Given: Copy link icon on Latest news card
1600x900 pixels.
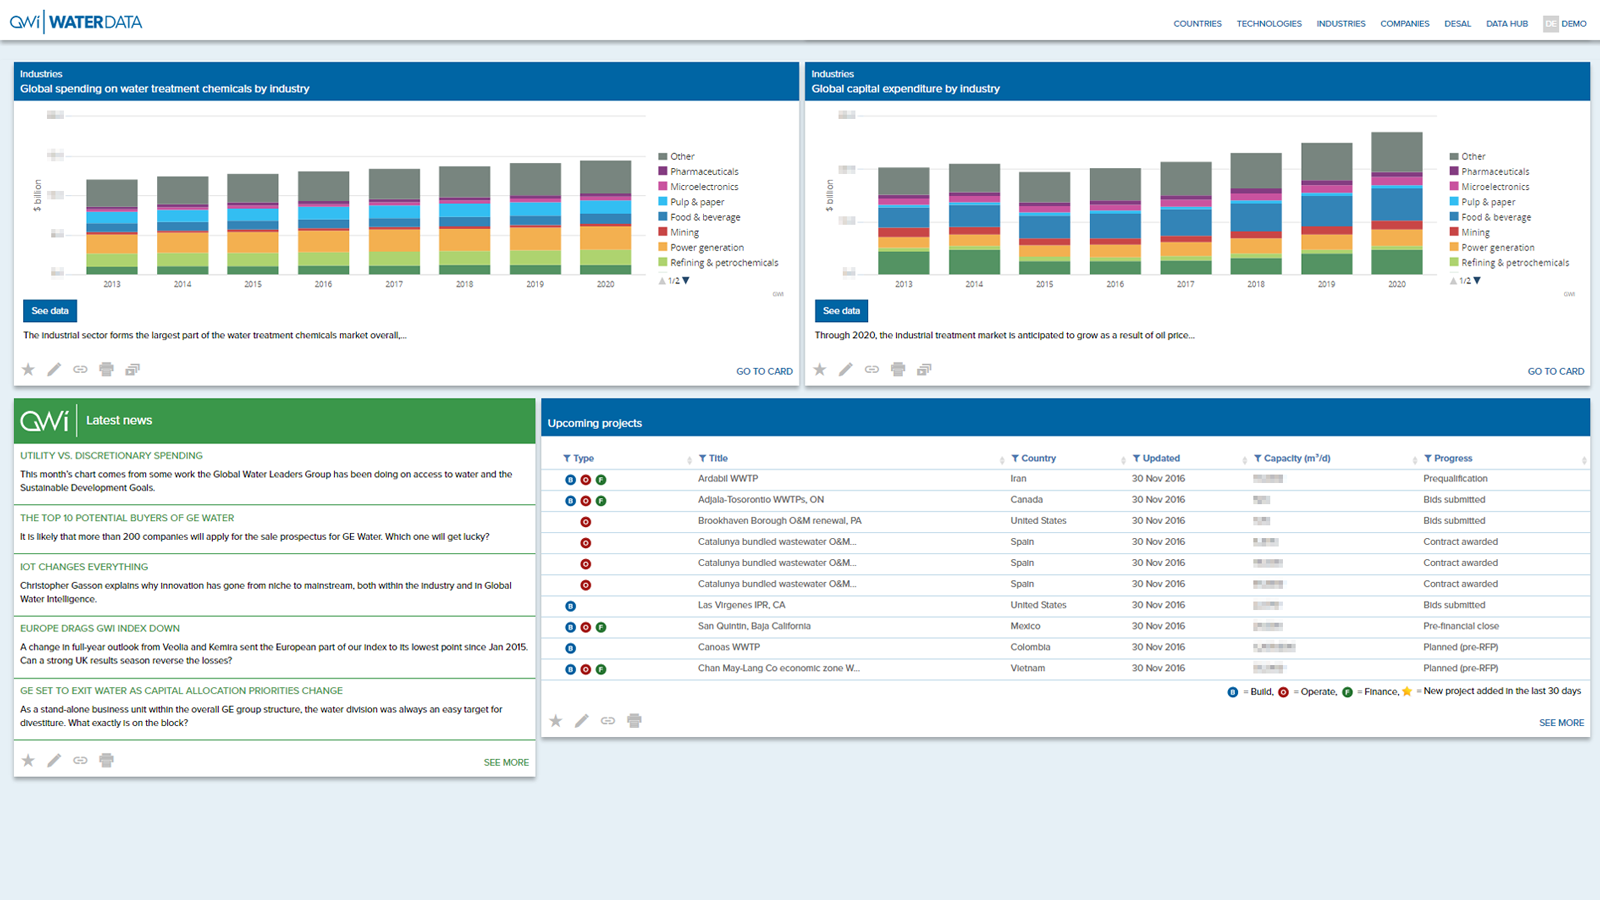Looking at the screenshot, I should point(80,761).
